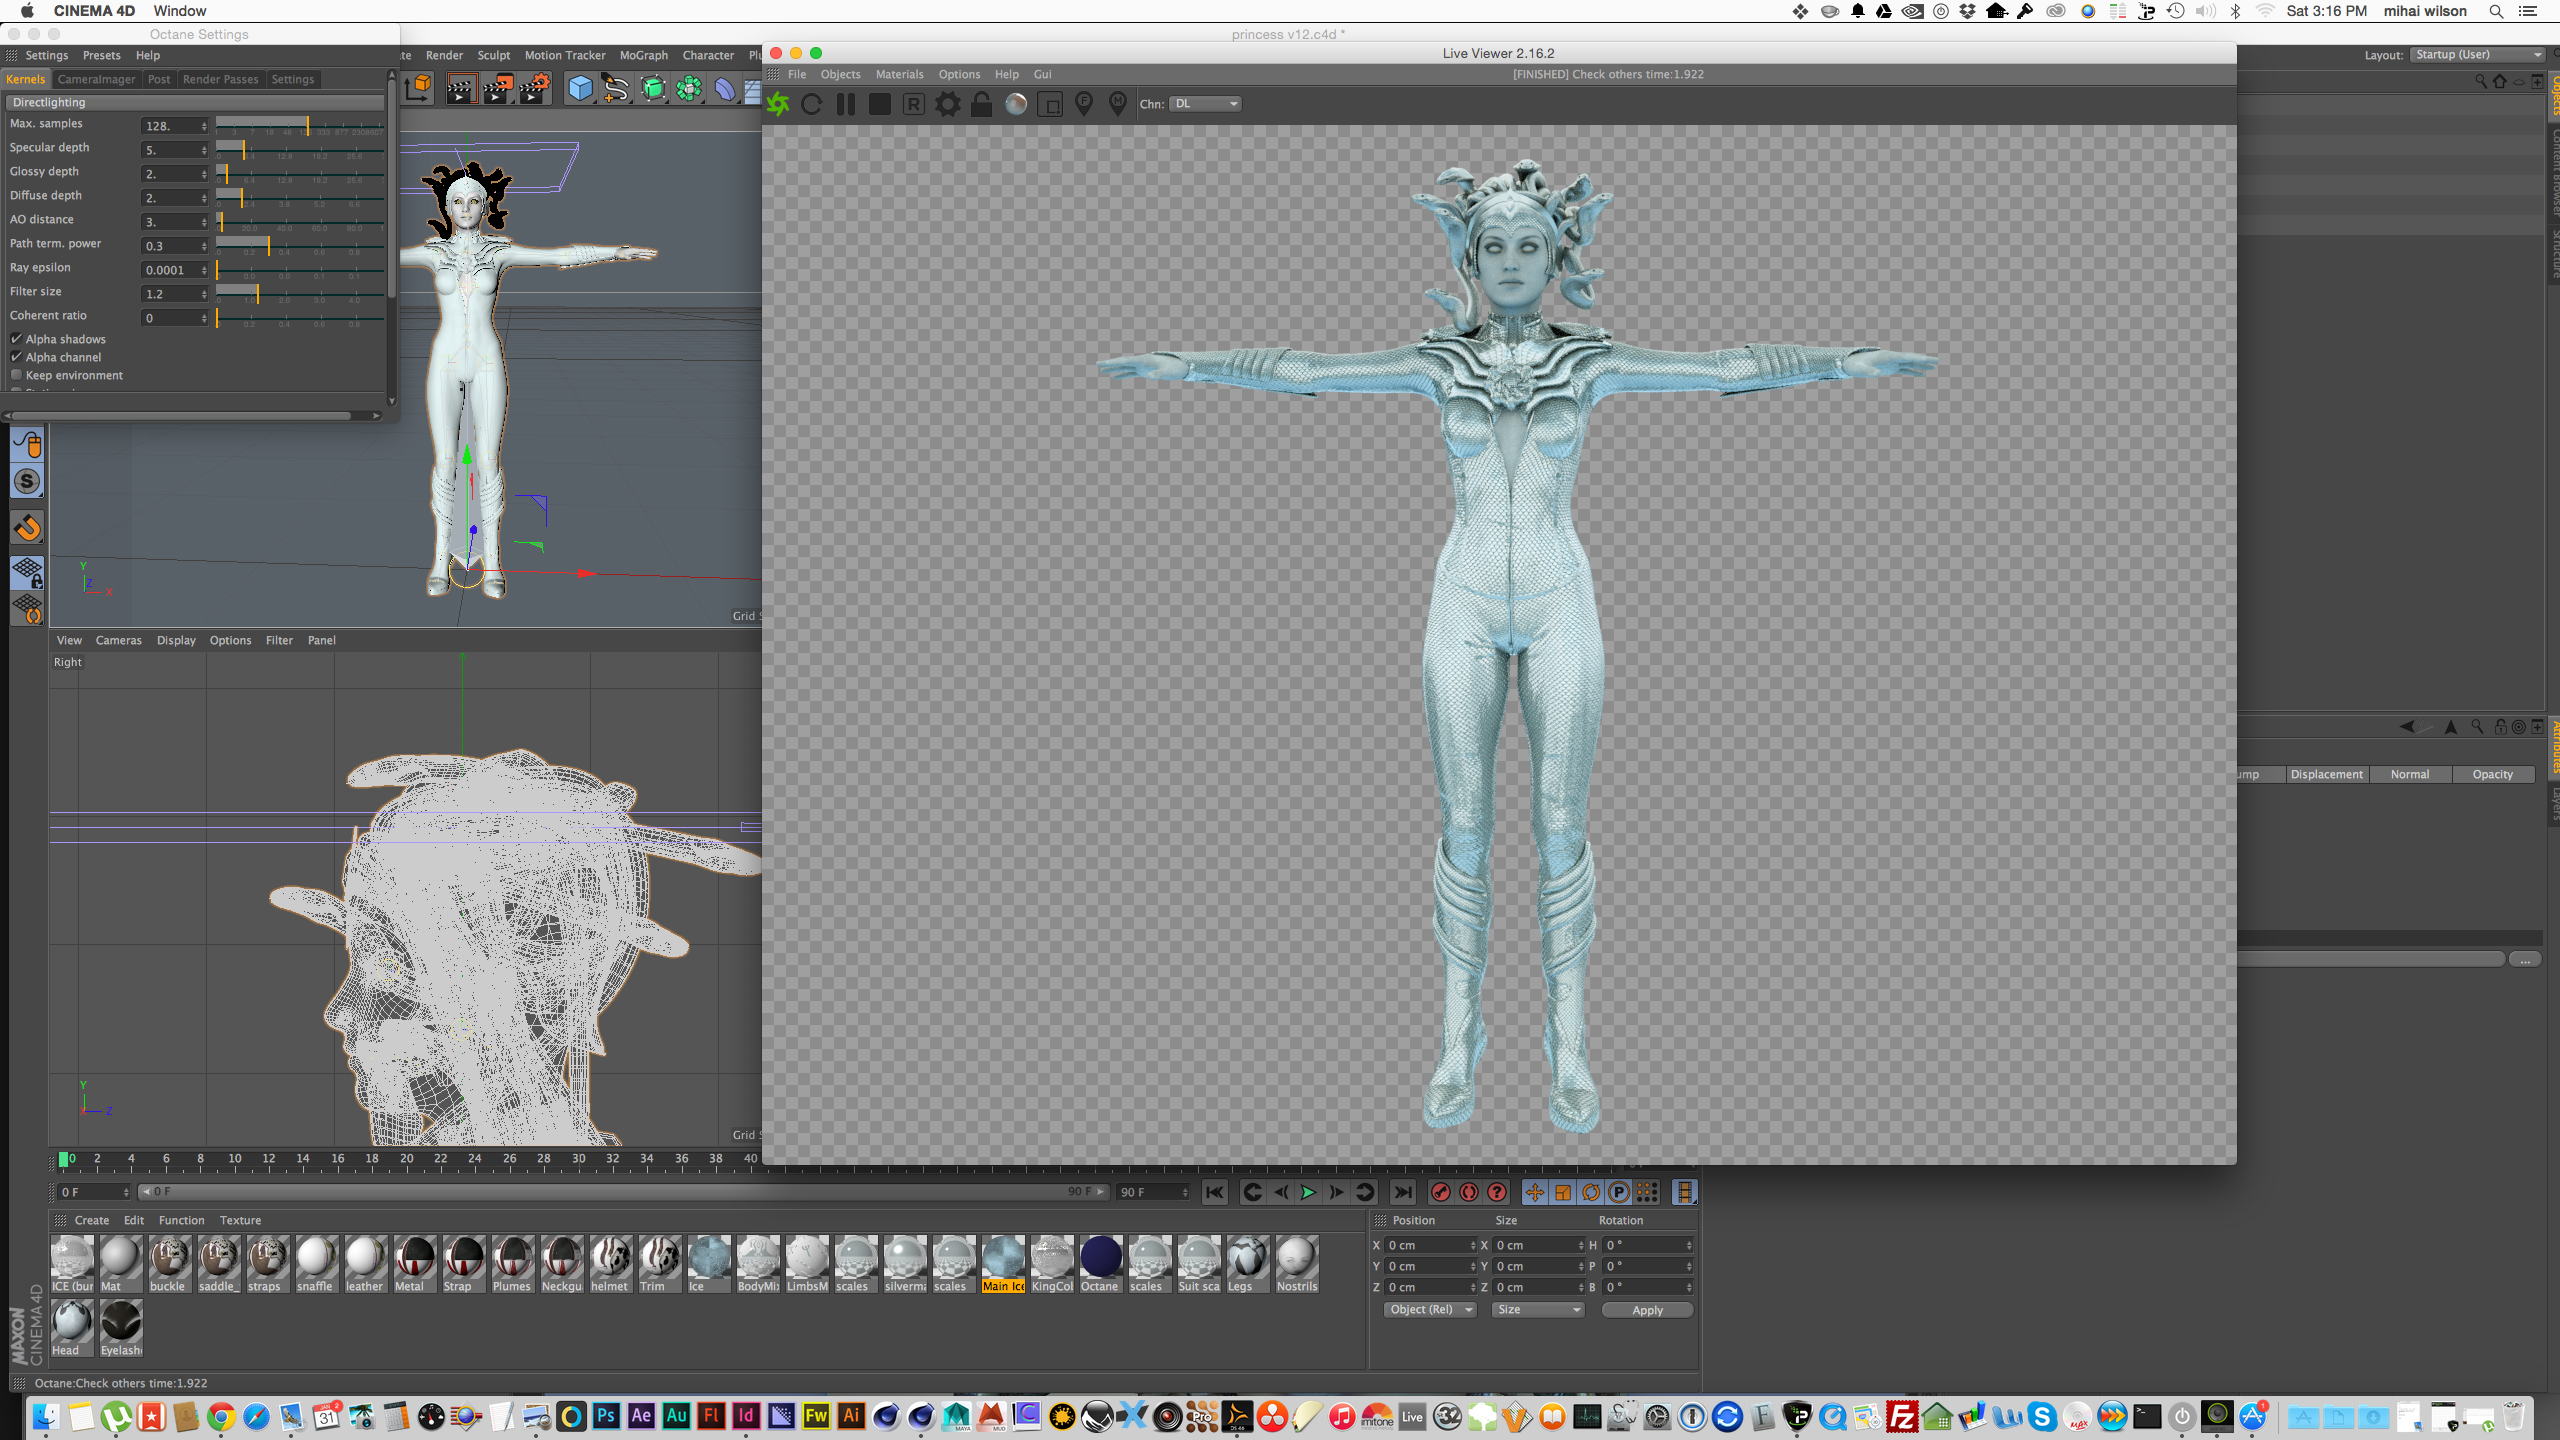The height and width of the screenshot is (1440, 2560).
Task: Open the Layout Startup (User) dropdown
Action: (2476, 55)
